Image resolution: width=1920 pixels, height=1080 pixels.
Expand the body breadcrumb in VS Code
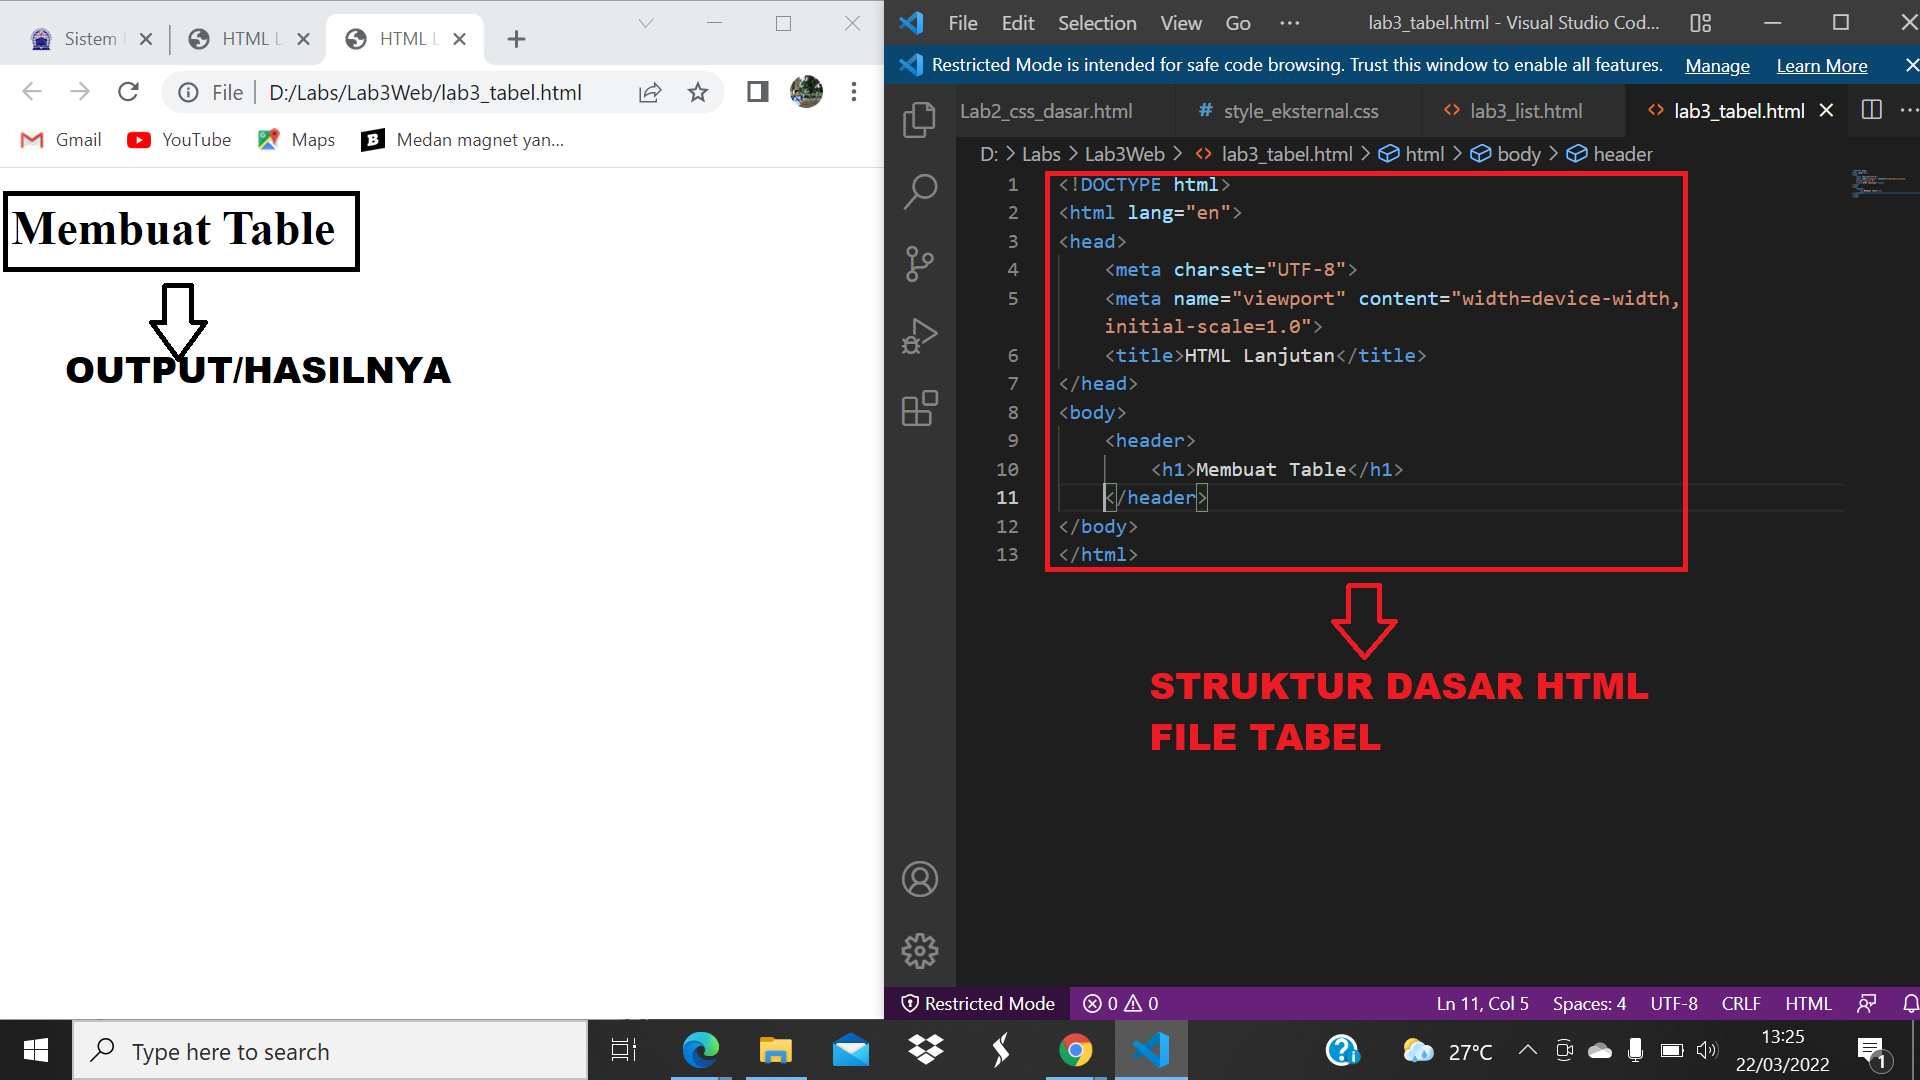click(x=1516, y=153)
